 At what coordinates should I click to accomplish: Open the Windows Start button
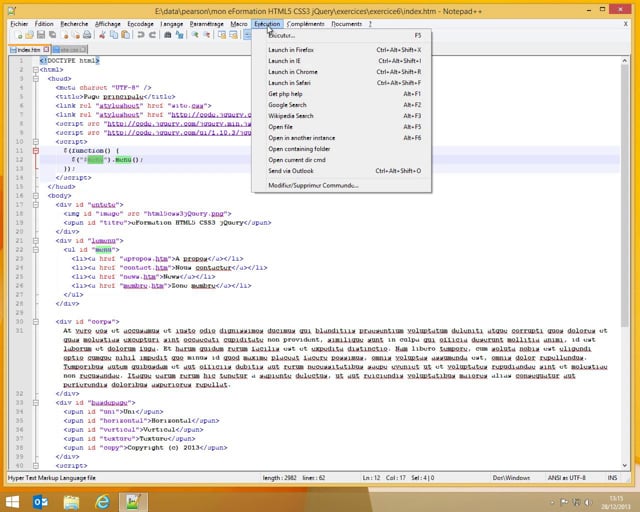click(12, 502)
